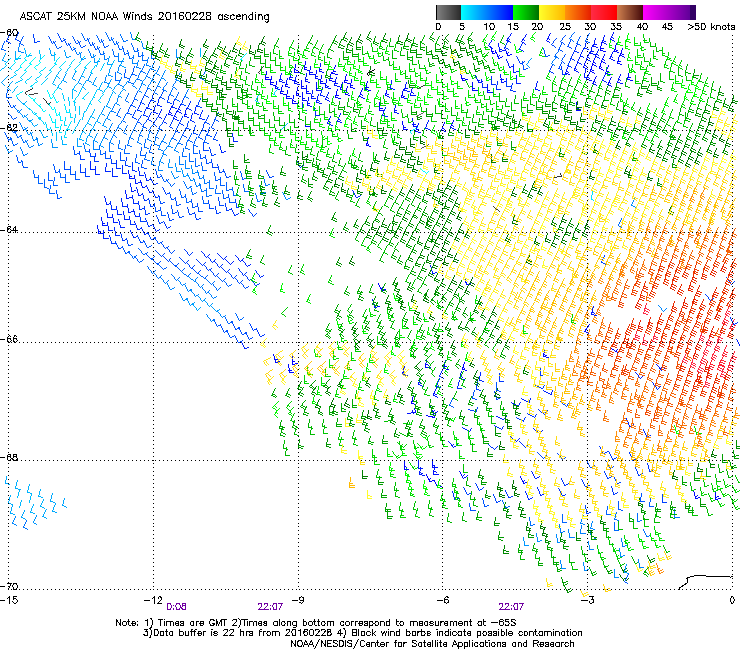
Task: Click the 'NOAA/NESDIS/Center for Satellite Applications and Research' credit
Action: click(x=432, y=644)
